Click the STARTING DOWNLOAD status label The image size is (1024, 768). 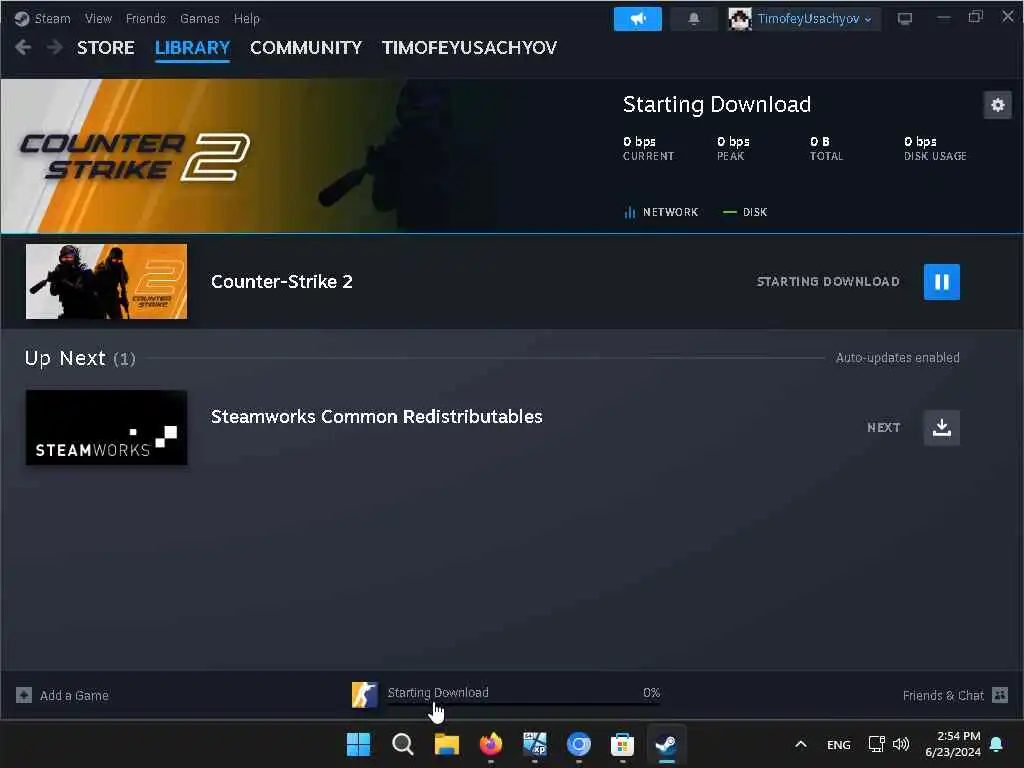click(x=828, y=281)
